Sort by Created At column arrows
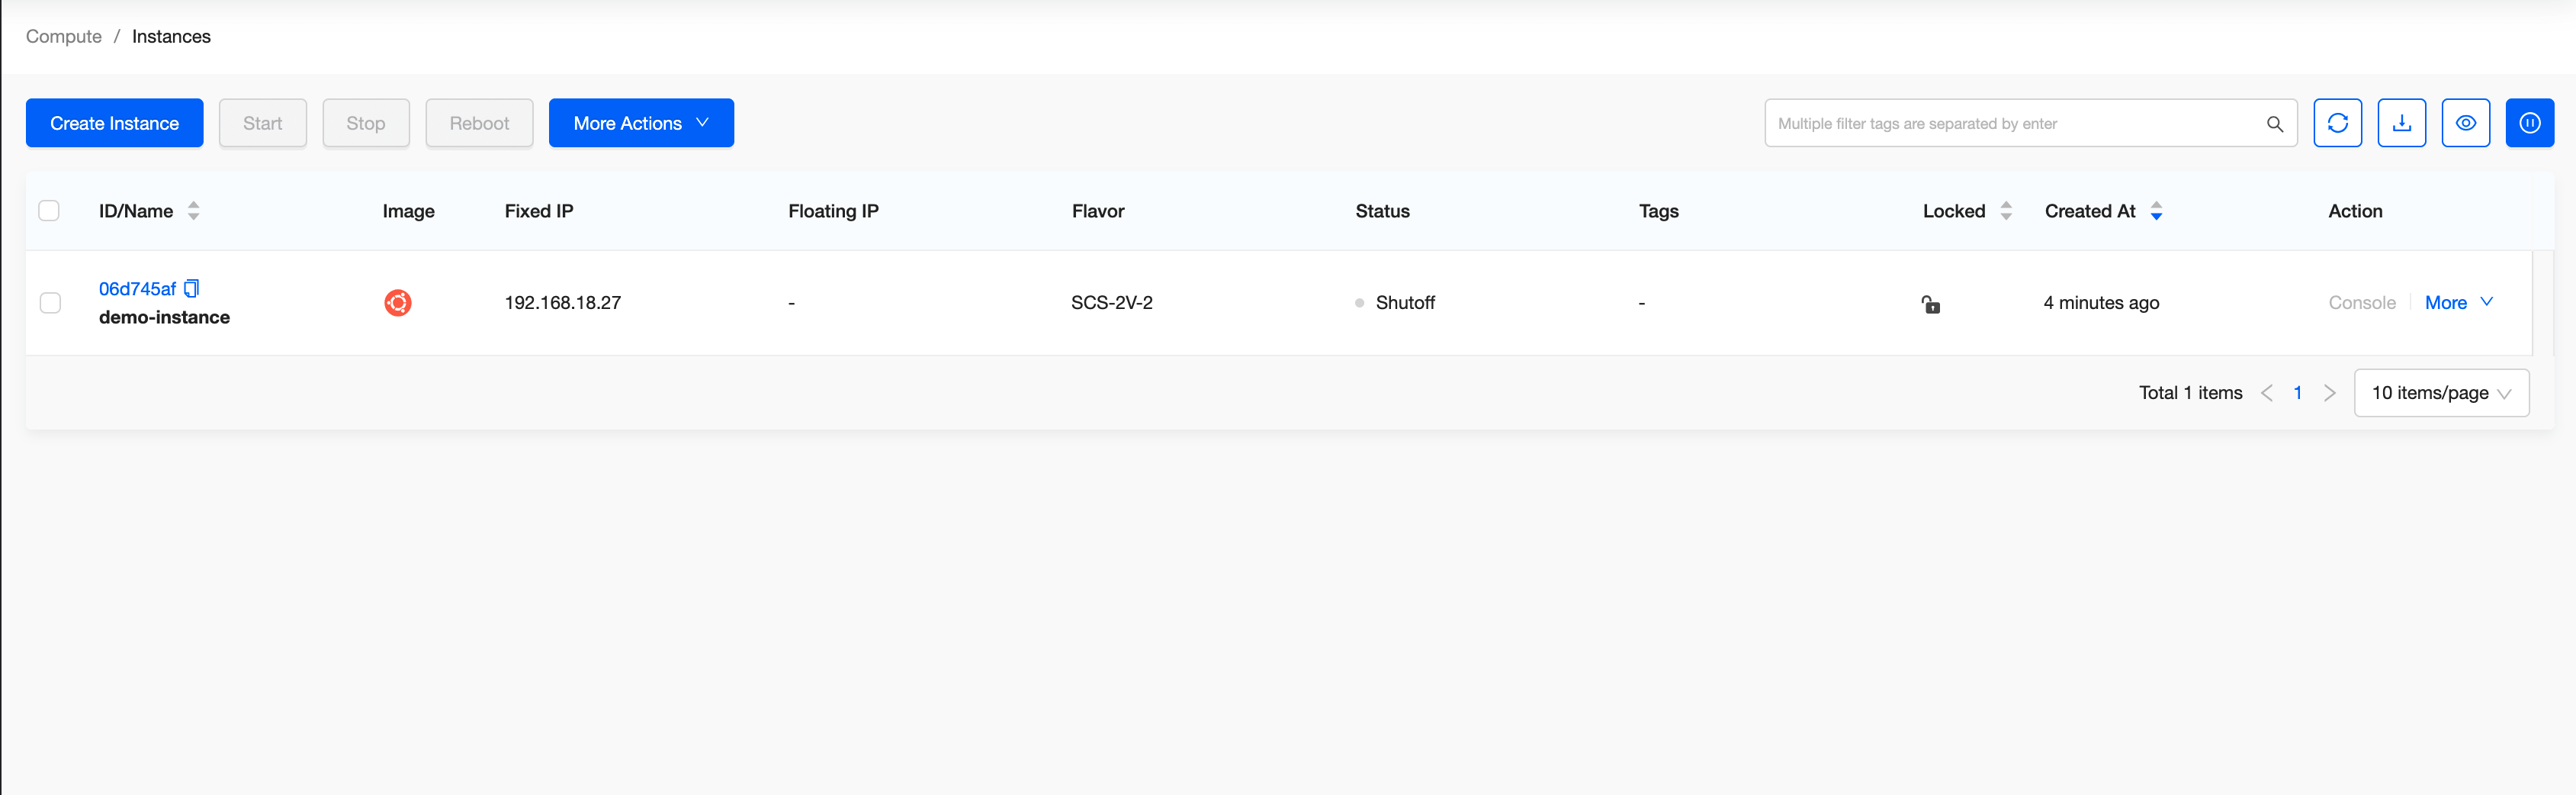2576x795 pixels. [x=2156, y=211]
